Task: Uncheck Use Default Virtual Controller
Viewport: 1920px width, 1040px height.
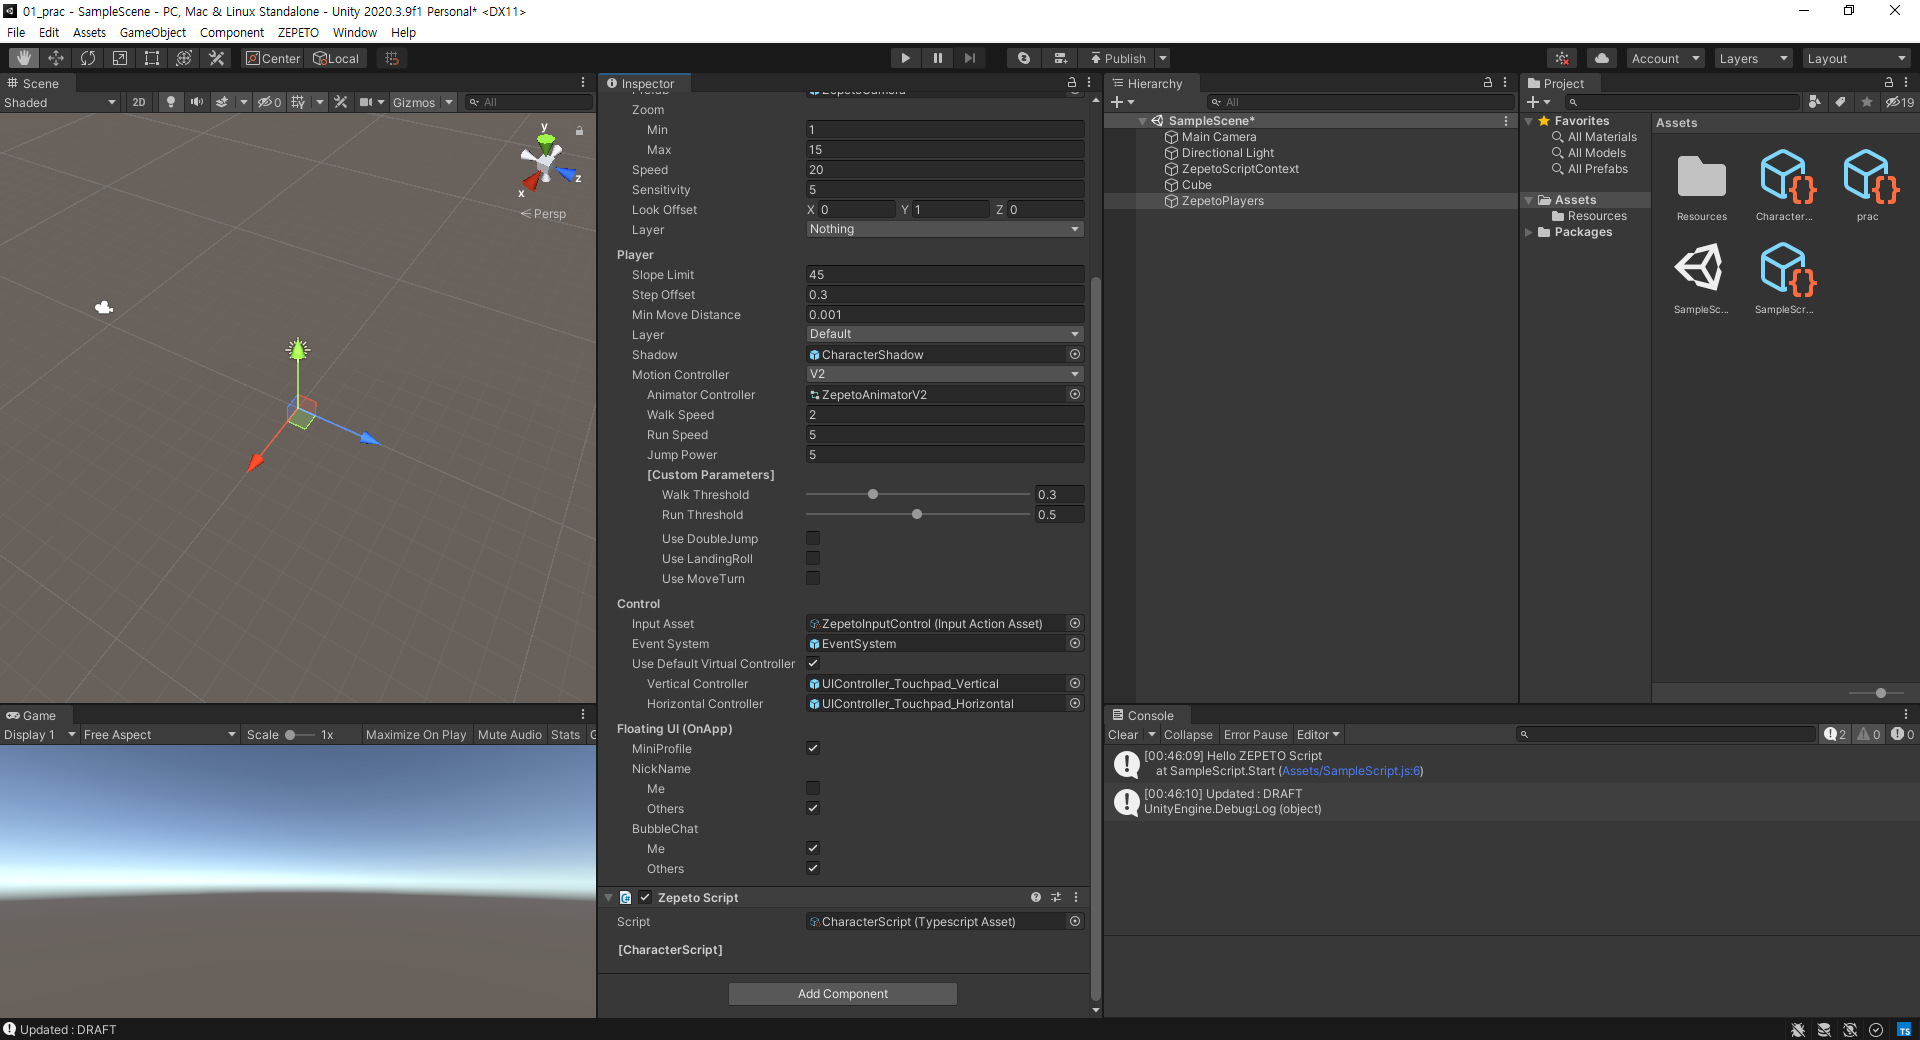Action: 813,663
